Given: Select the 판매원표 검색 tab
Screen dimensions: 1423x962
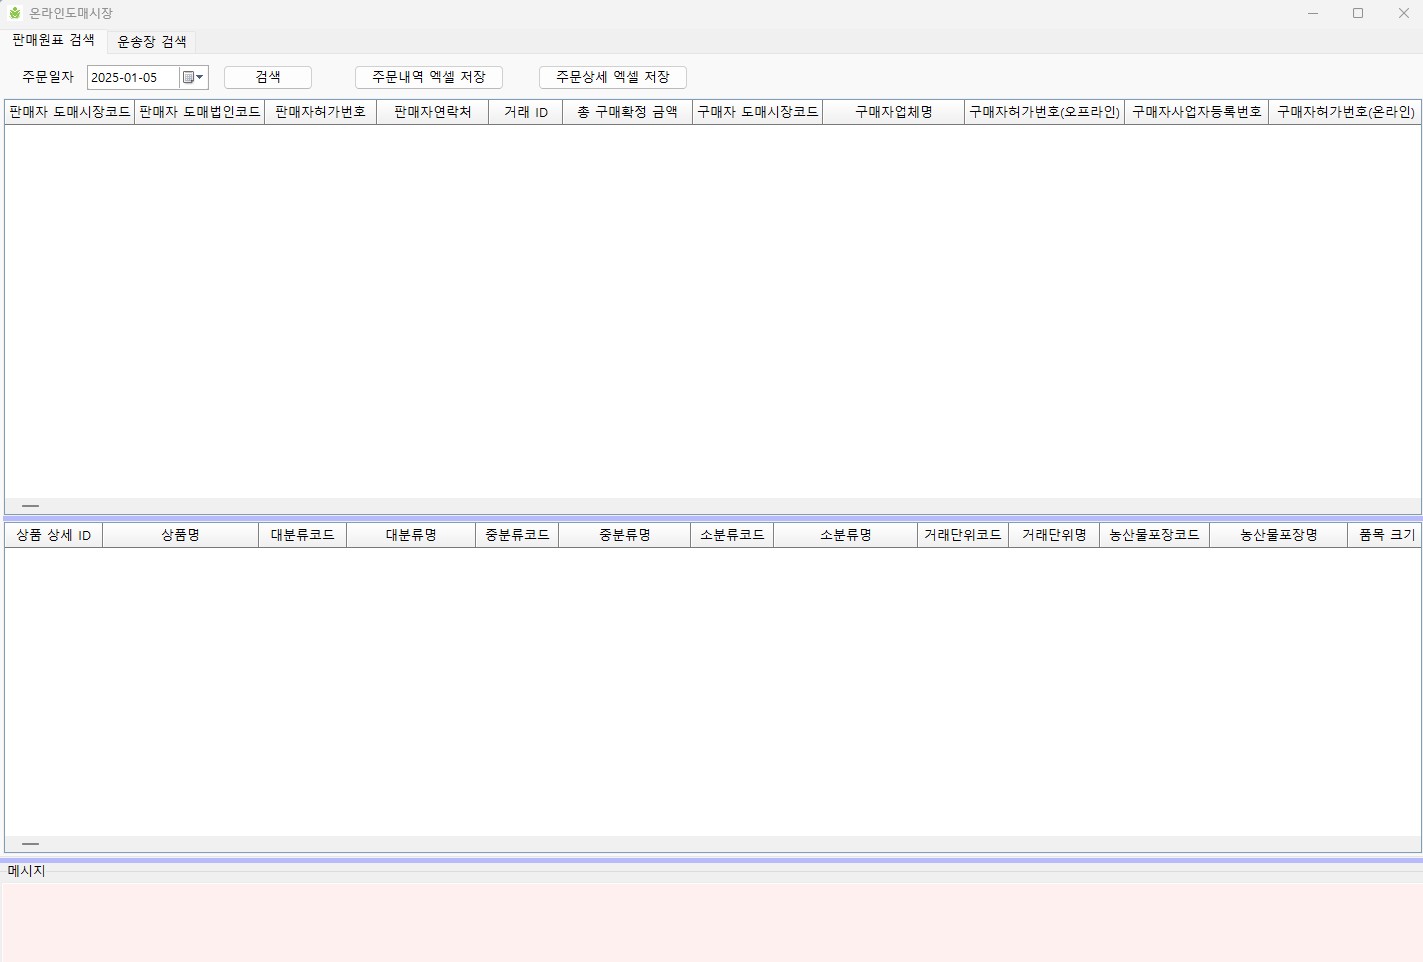Looking at the screenshot, I should click(53, 40).
